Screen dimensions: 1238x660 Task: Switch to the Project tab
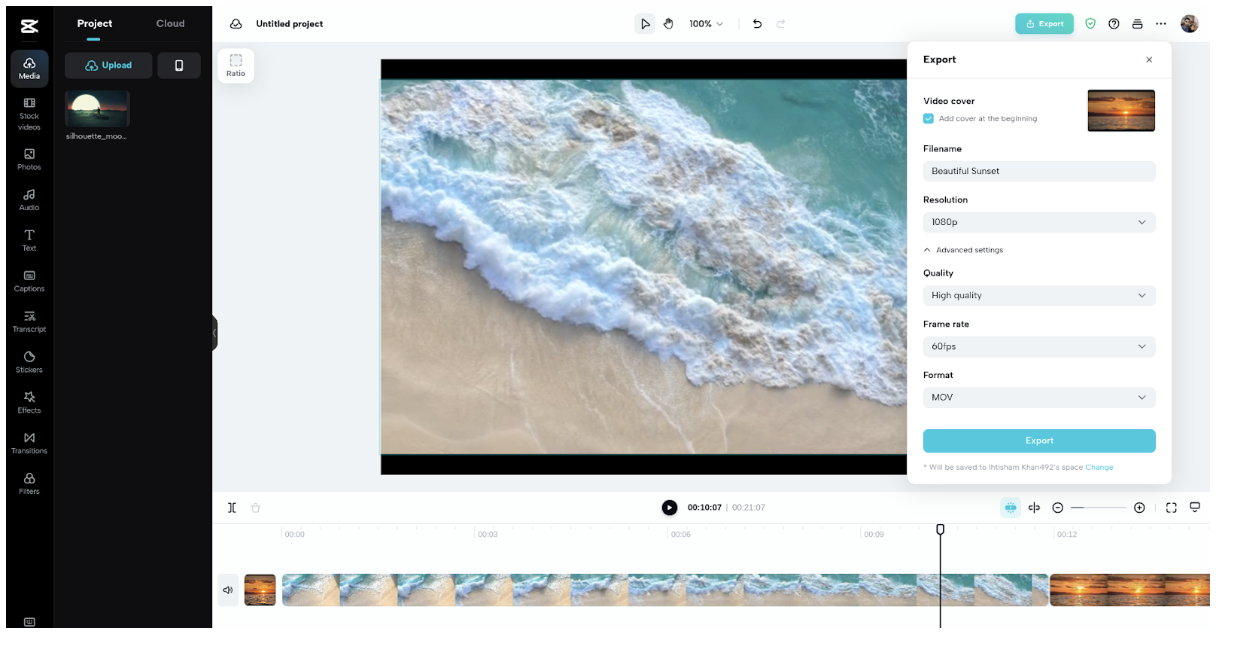94,23
